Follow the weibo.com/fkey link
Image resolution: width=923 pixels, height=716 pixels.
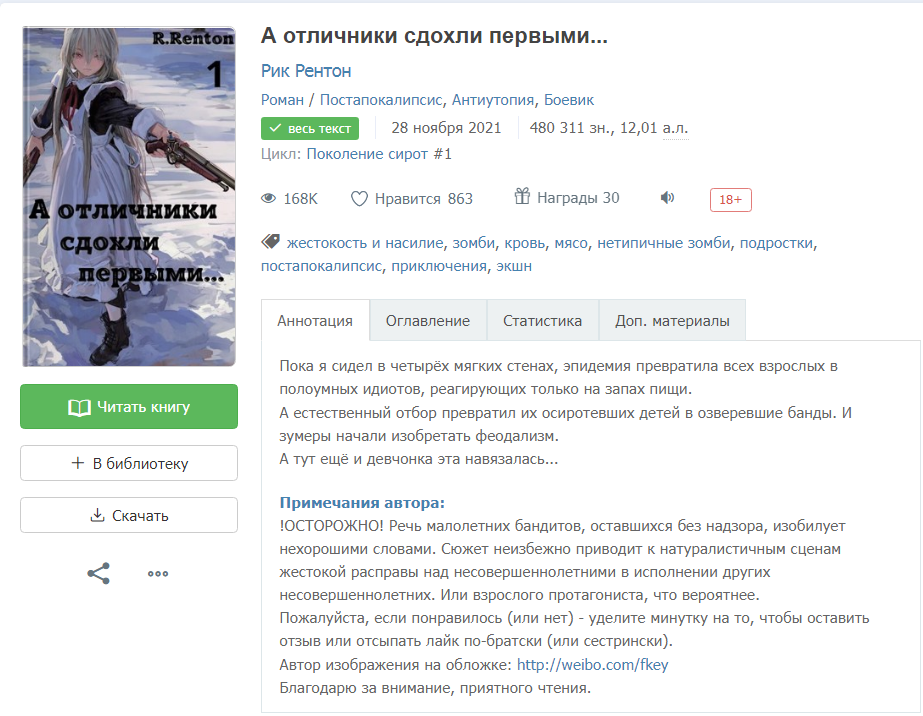point(593,665)
